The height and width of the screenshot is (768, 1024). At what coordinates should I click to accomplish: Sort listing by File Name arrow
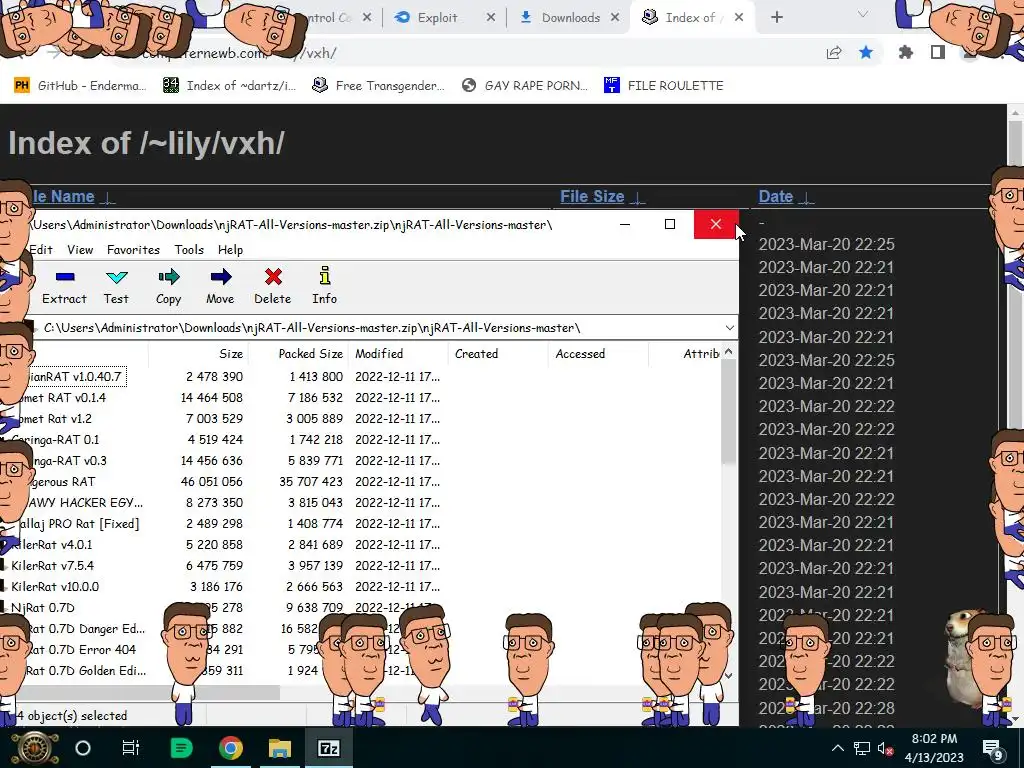point(107,197)
